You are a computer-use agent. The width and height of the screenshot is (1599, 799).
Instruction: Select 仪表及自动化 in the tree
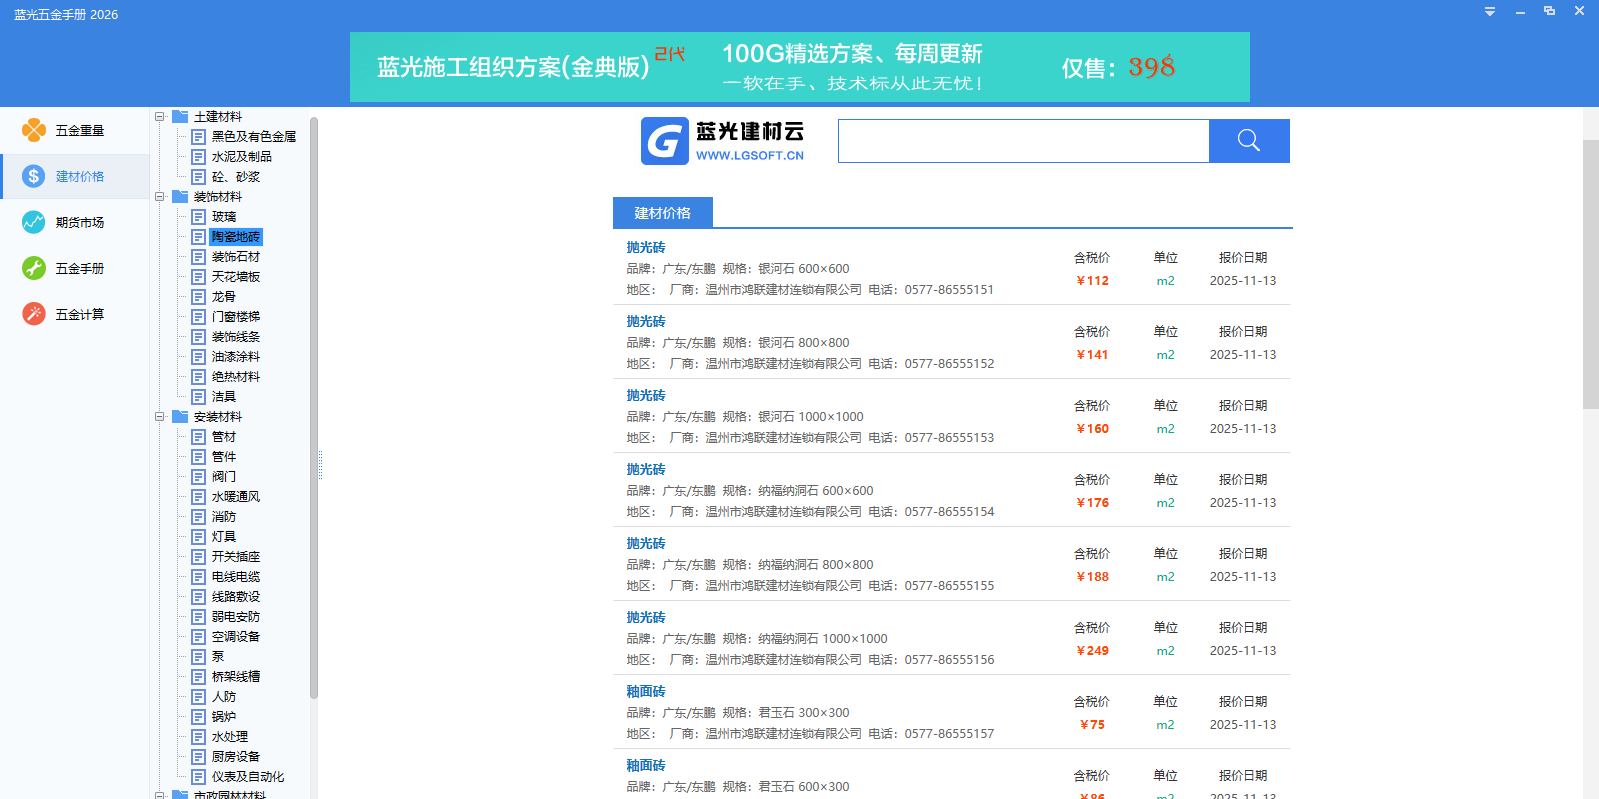[x=248, y=777]
